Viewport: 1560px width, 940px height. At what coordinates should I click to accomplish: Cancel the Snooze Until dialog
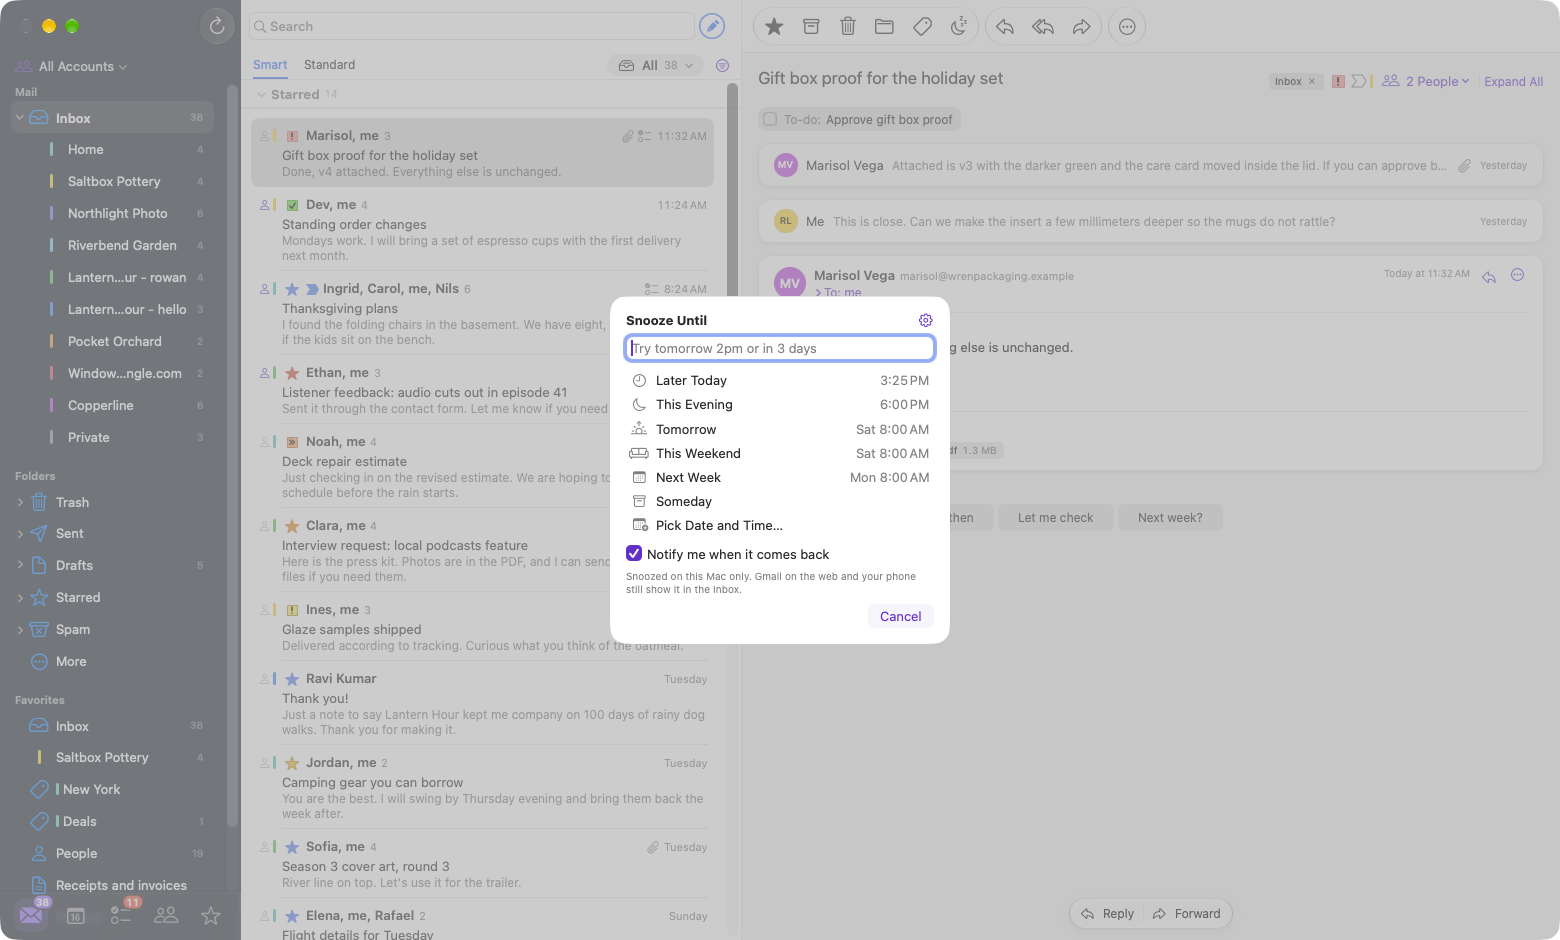901,616
